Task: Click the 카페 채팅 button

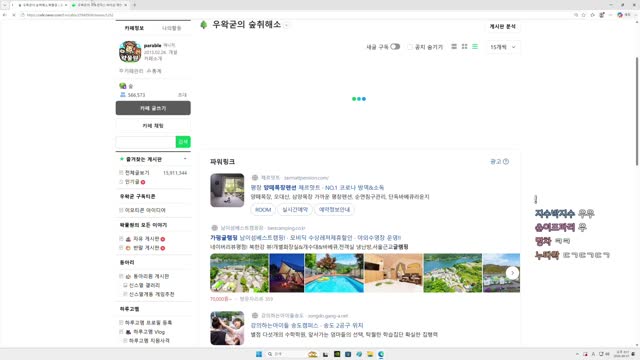Action: pyautogui.click(x=153, y=126)
